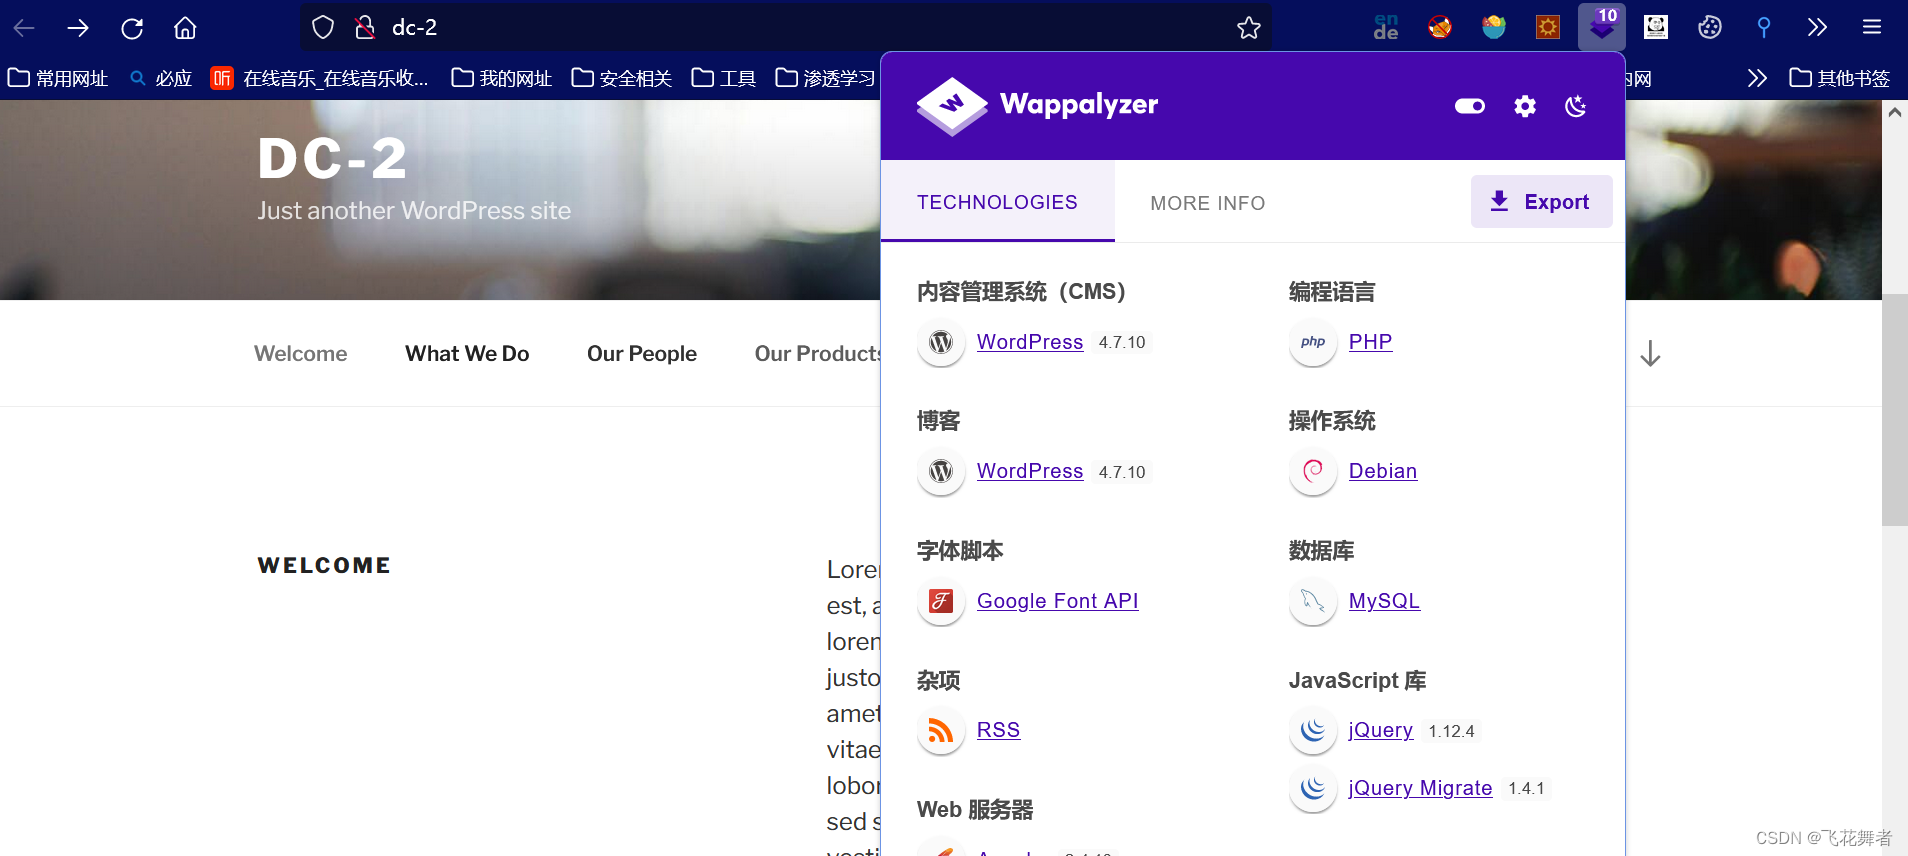Open the PHP link

click(1370, 342)
